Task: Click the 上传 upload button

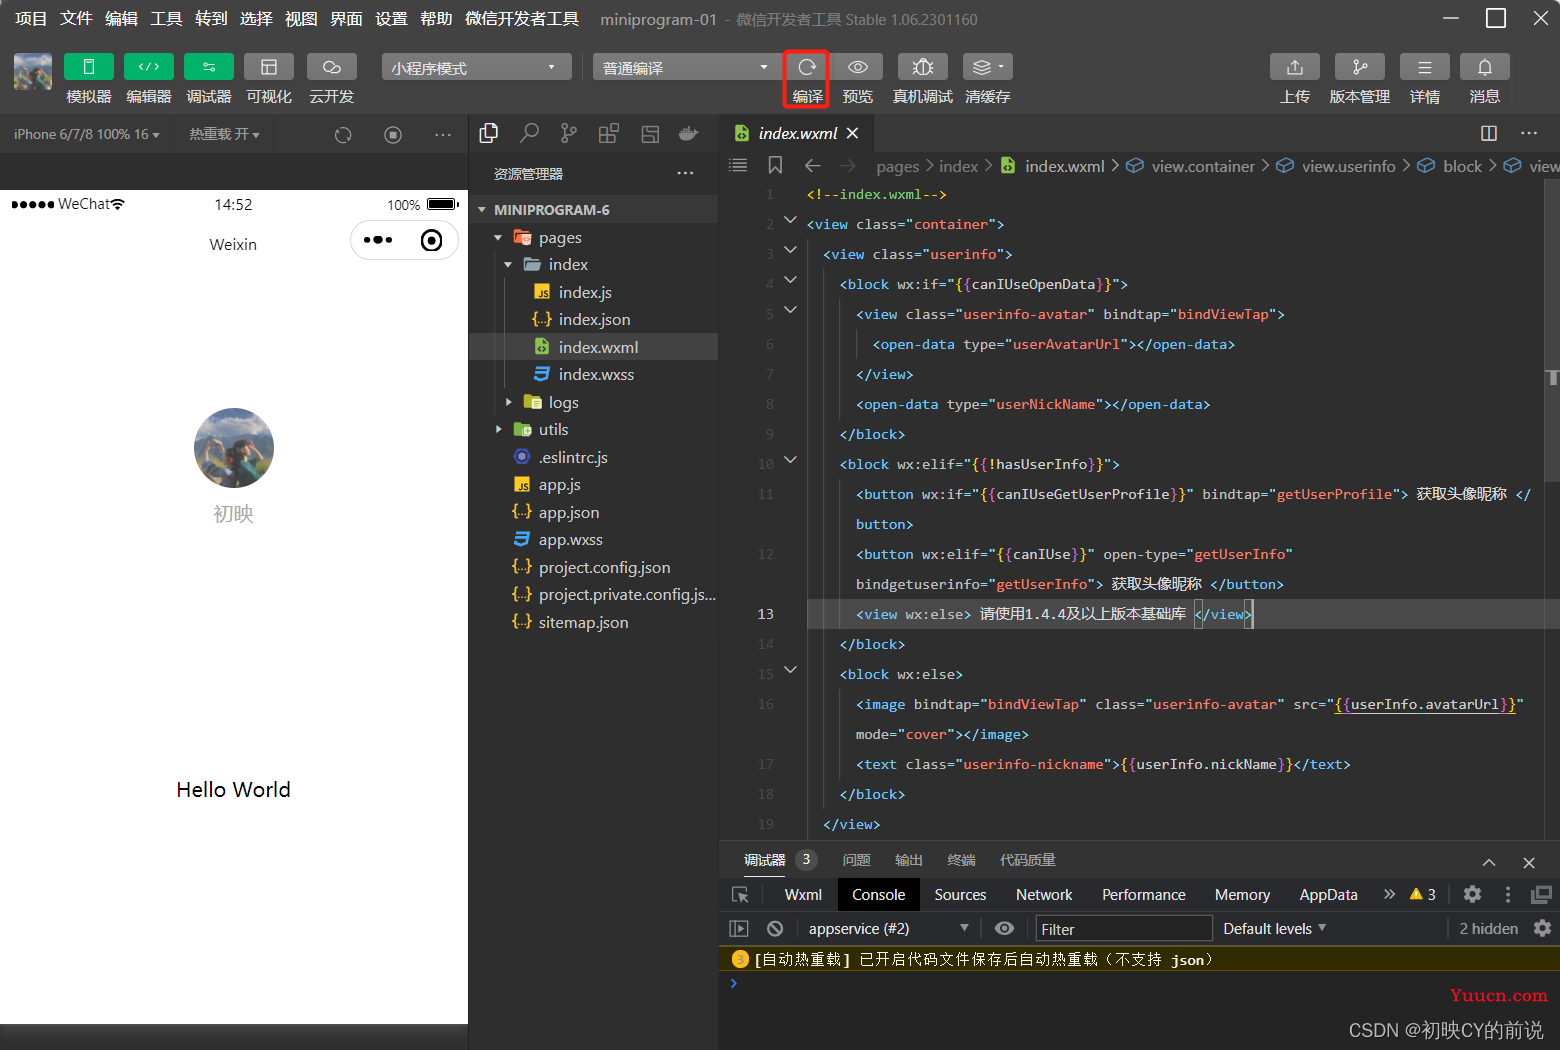Action: point(1295,67)
